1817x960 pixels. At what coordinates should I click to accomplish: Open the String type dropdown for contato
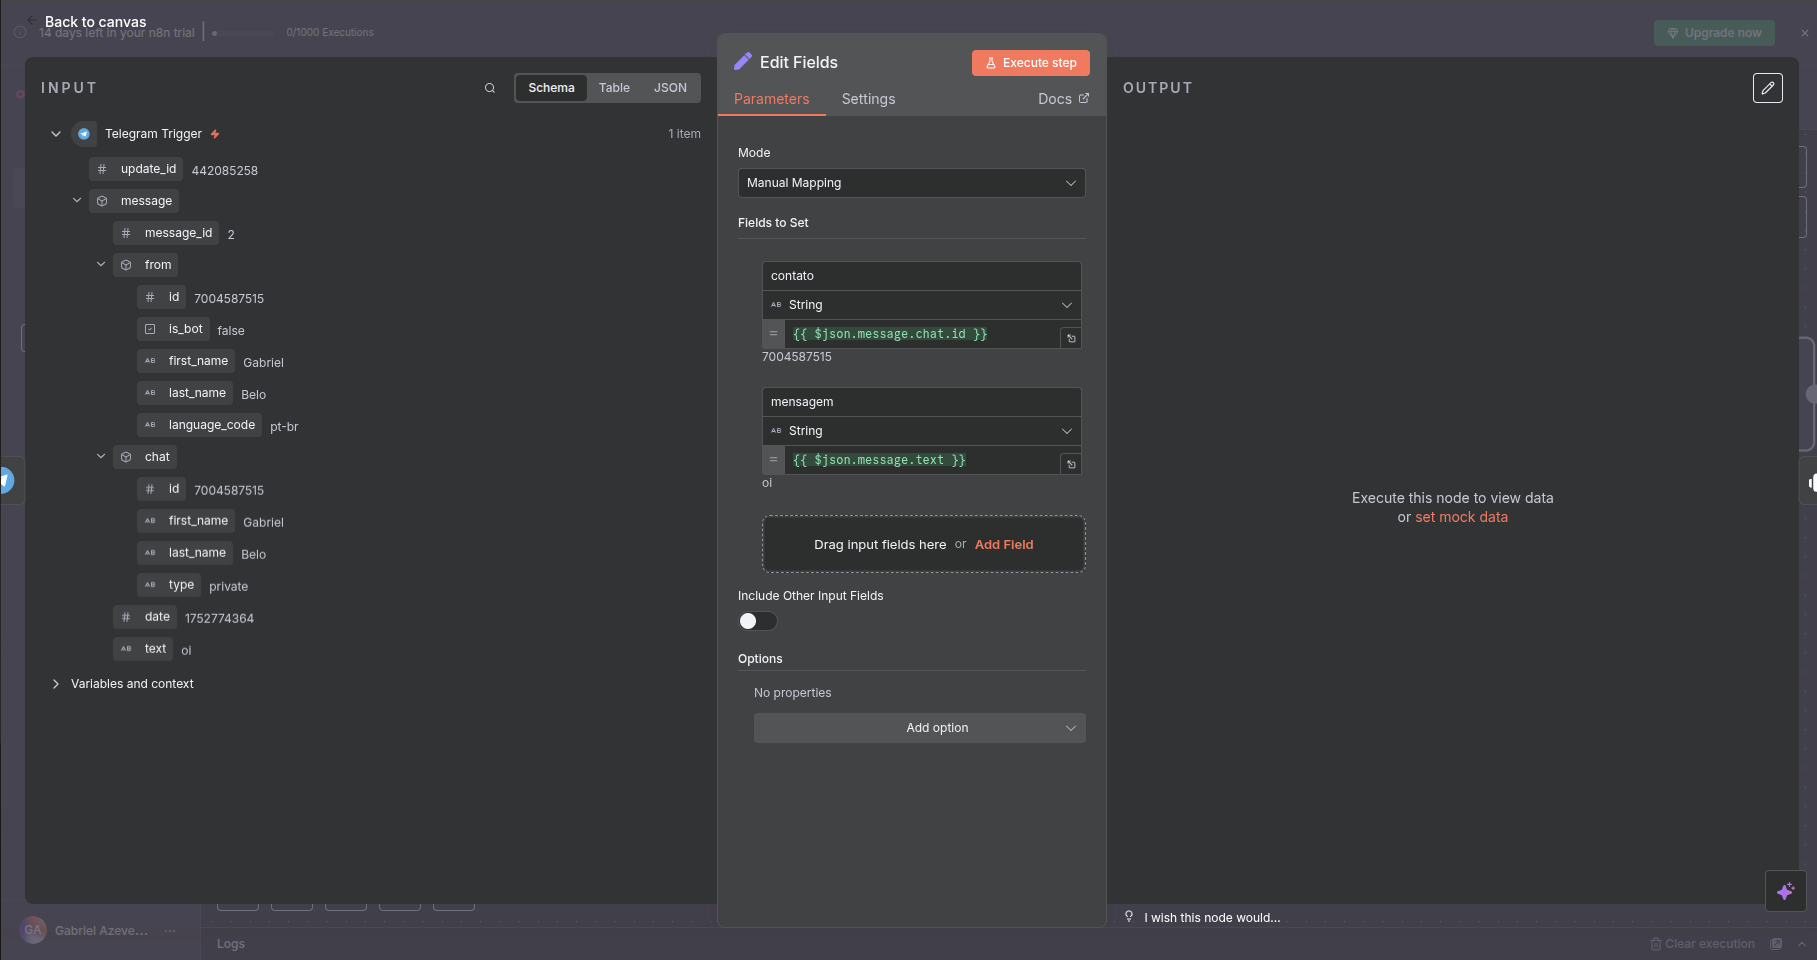pyautogui.click(x=921, y=305)
